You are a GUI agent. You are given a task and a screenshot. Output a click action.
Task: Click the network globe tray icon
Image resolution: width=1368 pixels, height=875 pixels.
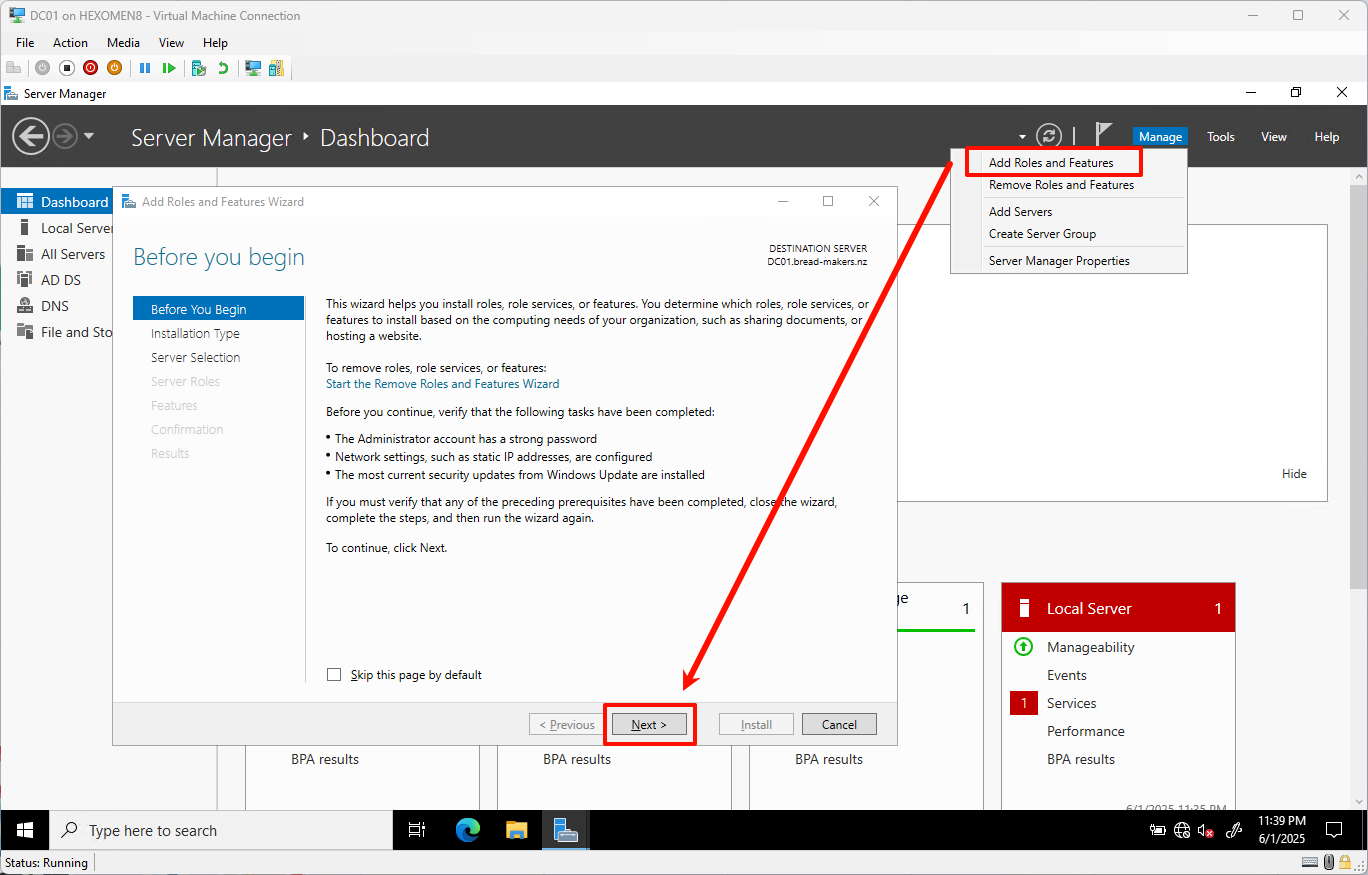tap(1182, 830)
